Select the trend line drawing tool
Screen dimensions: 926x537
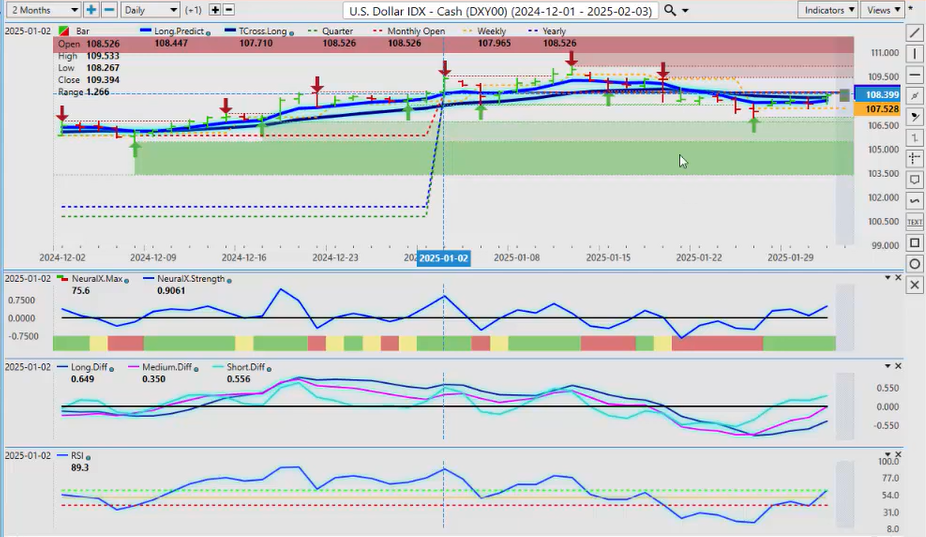click(914, 32)
